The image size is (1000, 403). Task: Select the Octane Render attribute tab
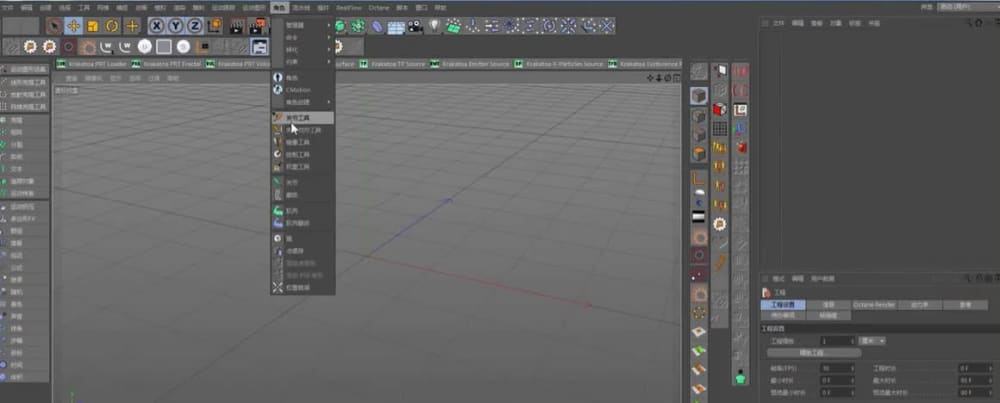pos(873,305)
